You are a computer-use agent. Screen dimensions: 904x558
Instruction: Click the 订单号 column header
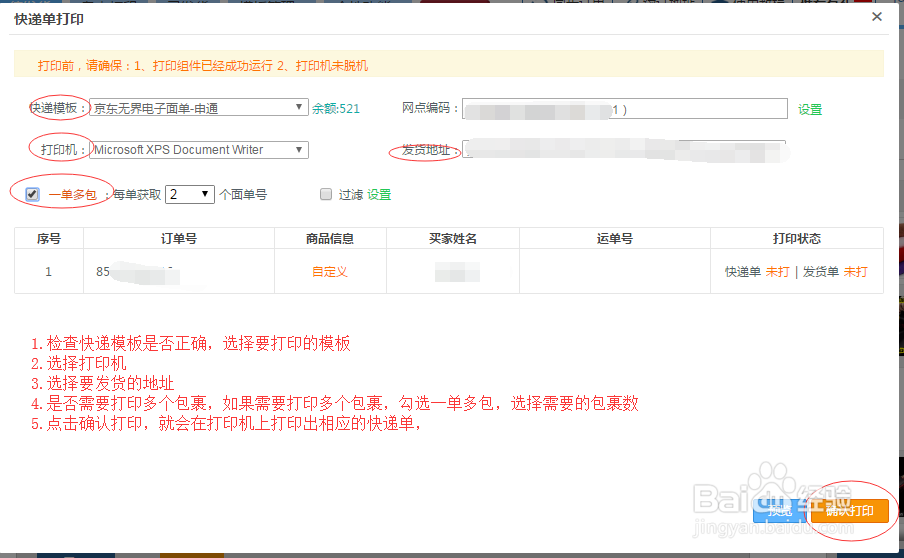(179, 239)
